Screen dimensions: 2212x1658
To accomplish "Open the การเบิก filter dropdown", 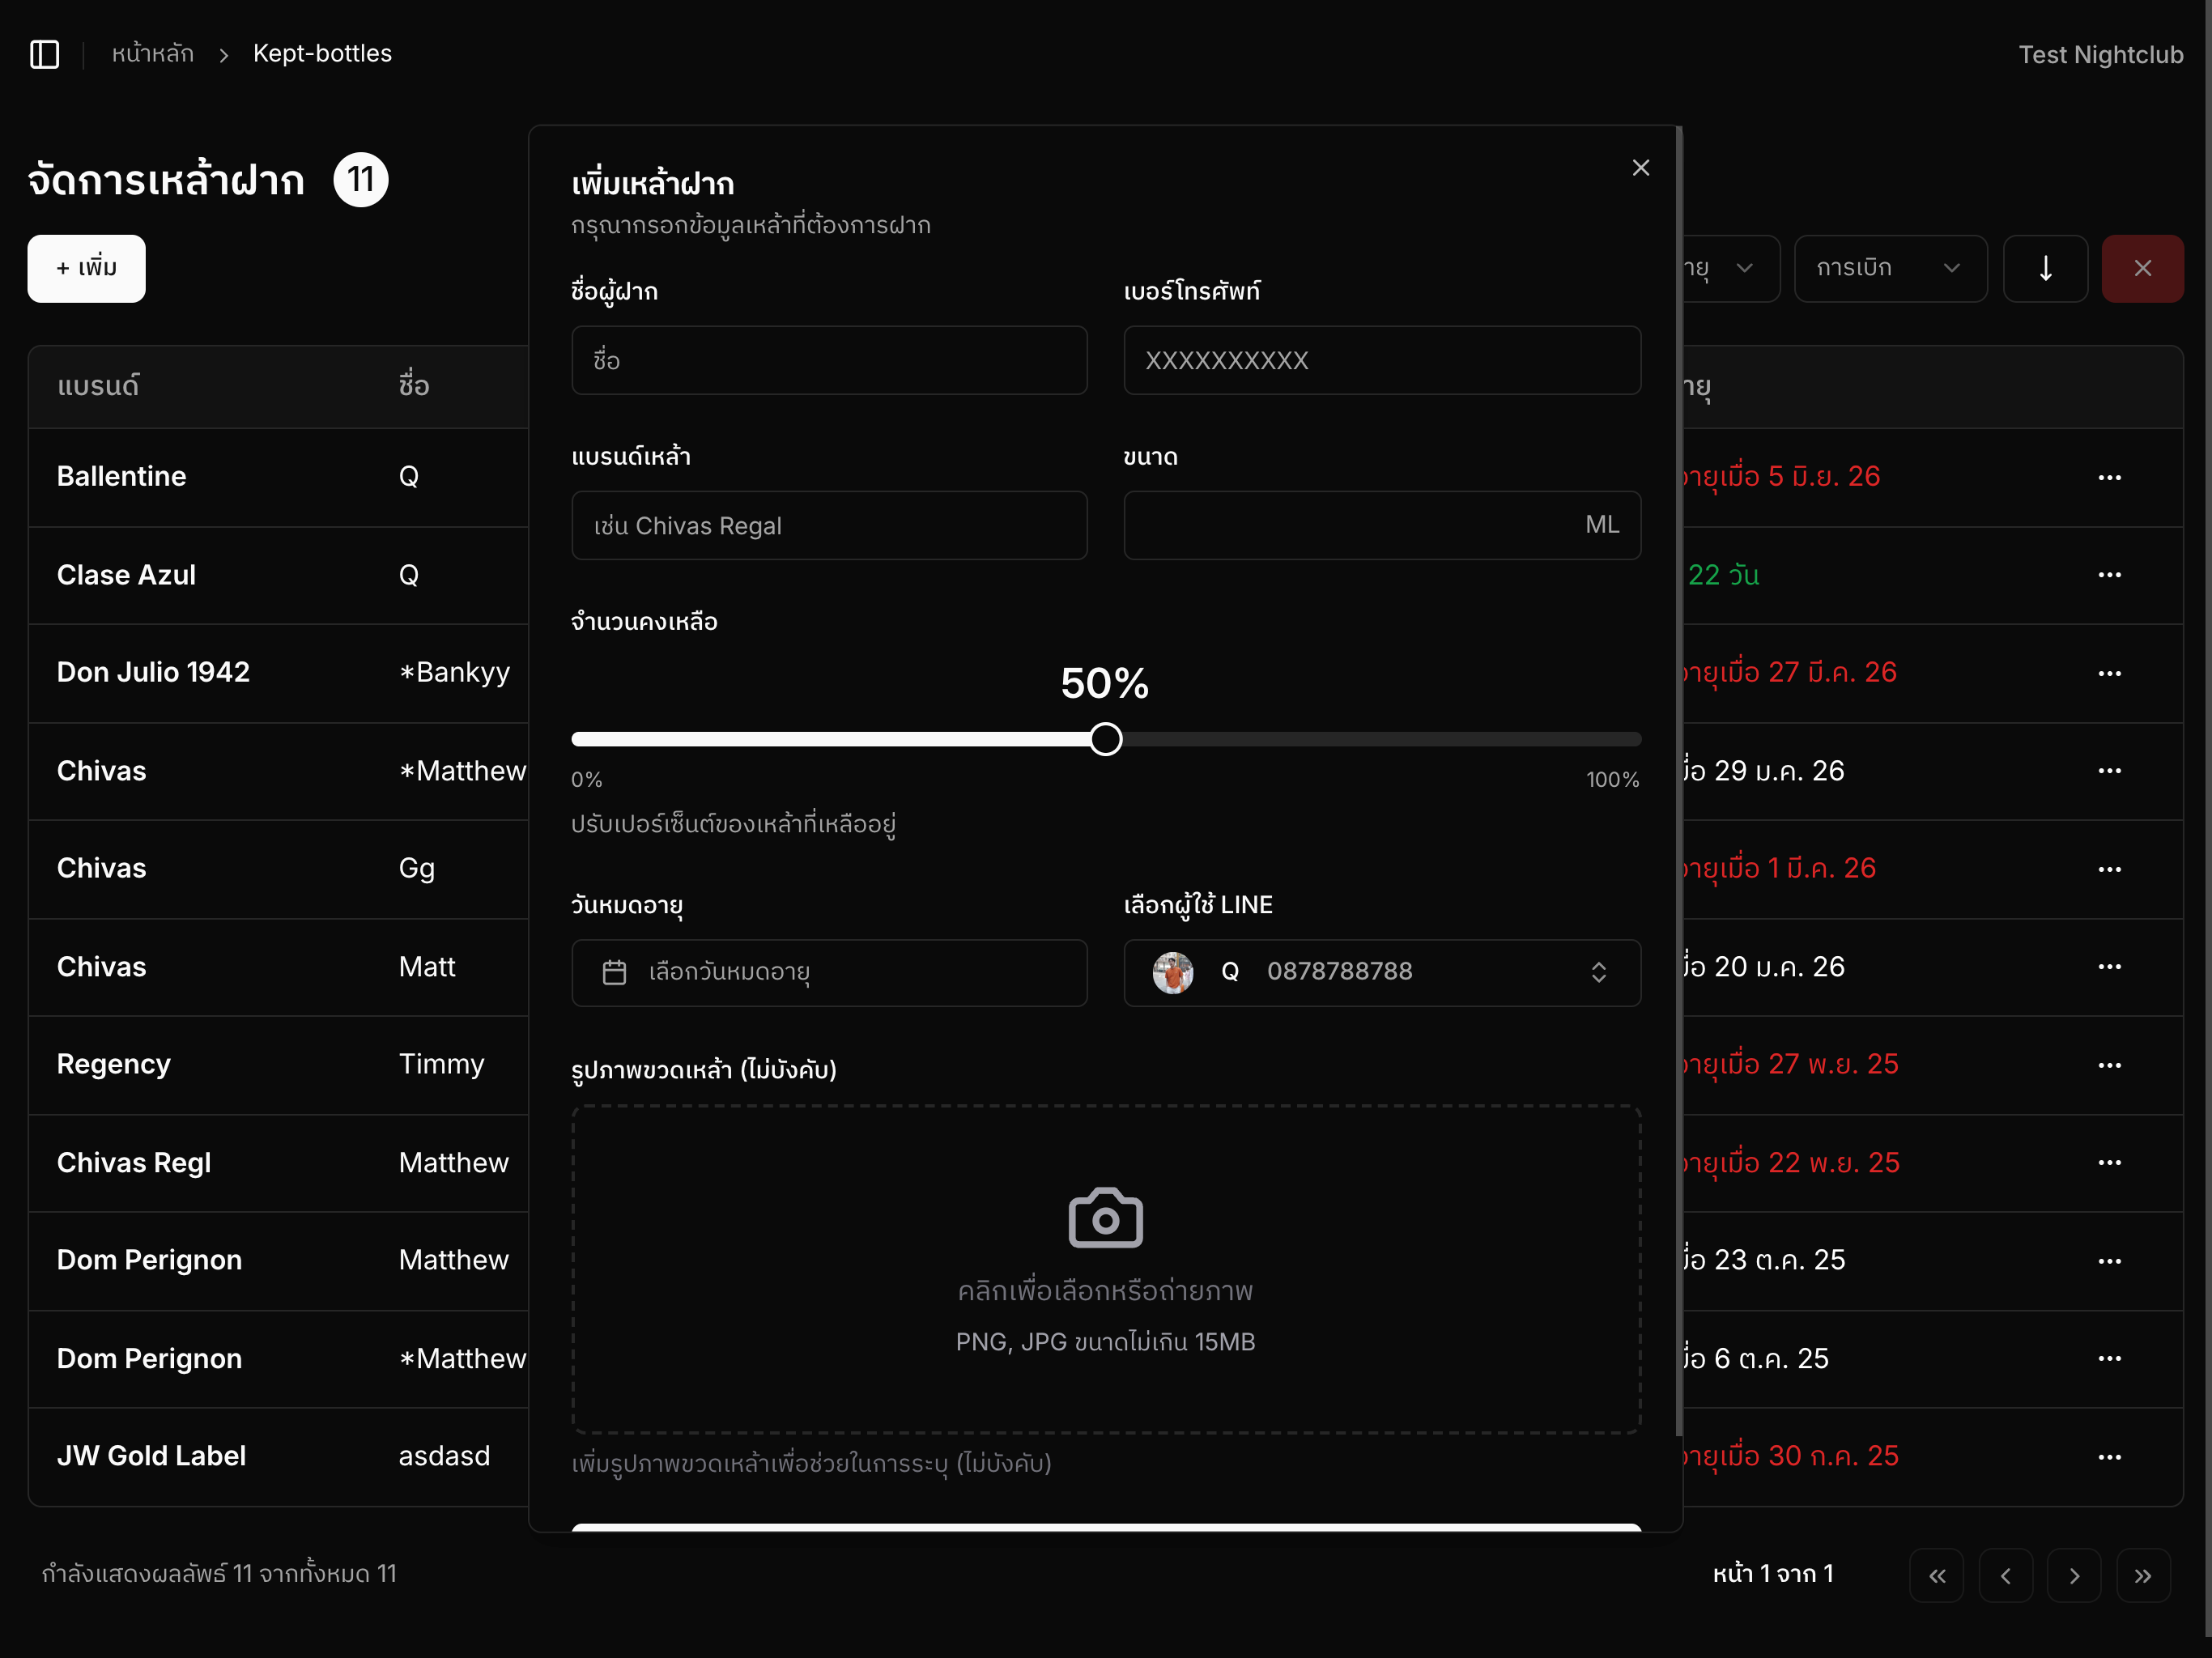I will [1890, 268].
